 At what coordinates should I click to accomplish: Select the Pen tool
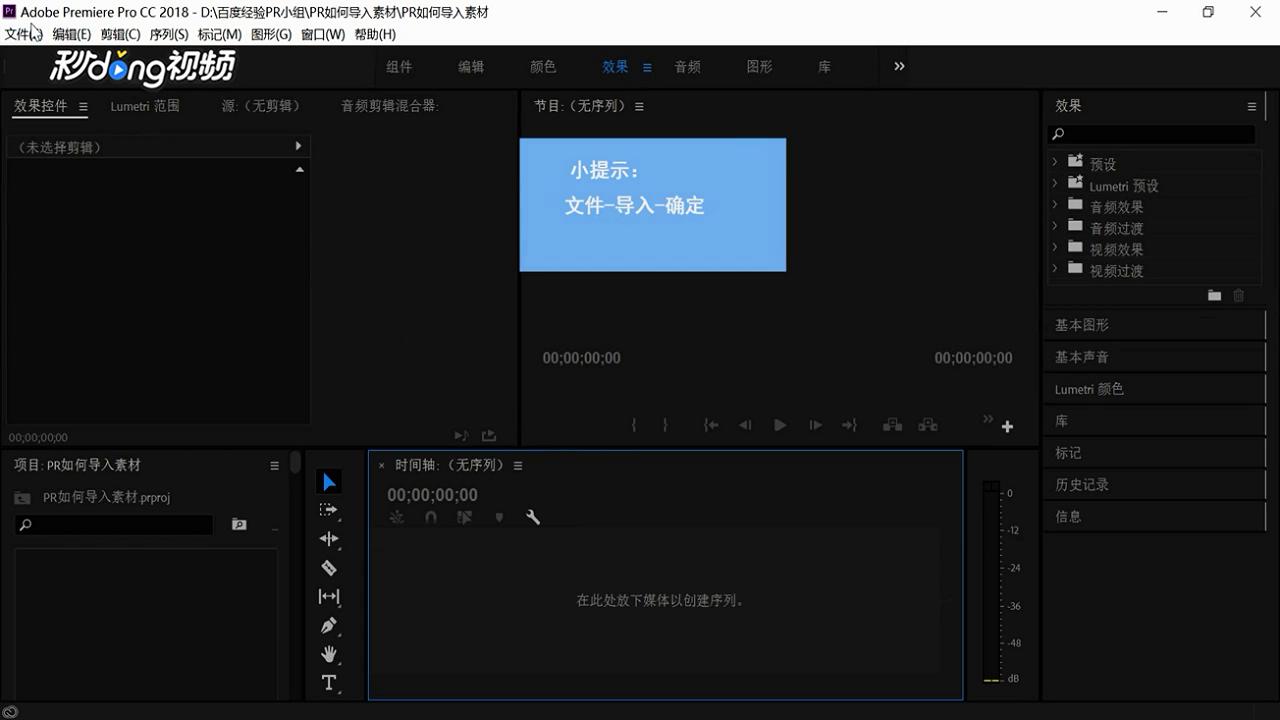(x=329, y=626)
